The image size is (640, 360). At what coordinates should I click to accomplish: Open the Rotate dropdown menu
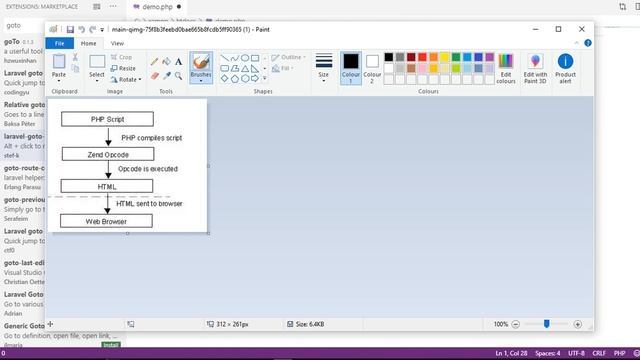[x=126, y=80]
